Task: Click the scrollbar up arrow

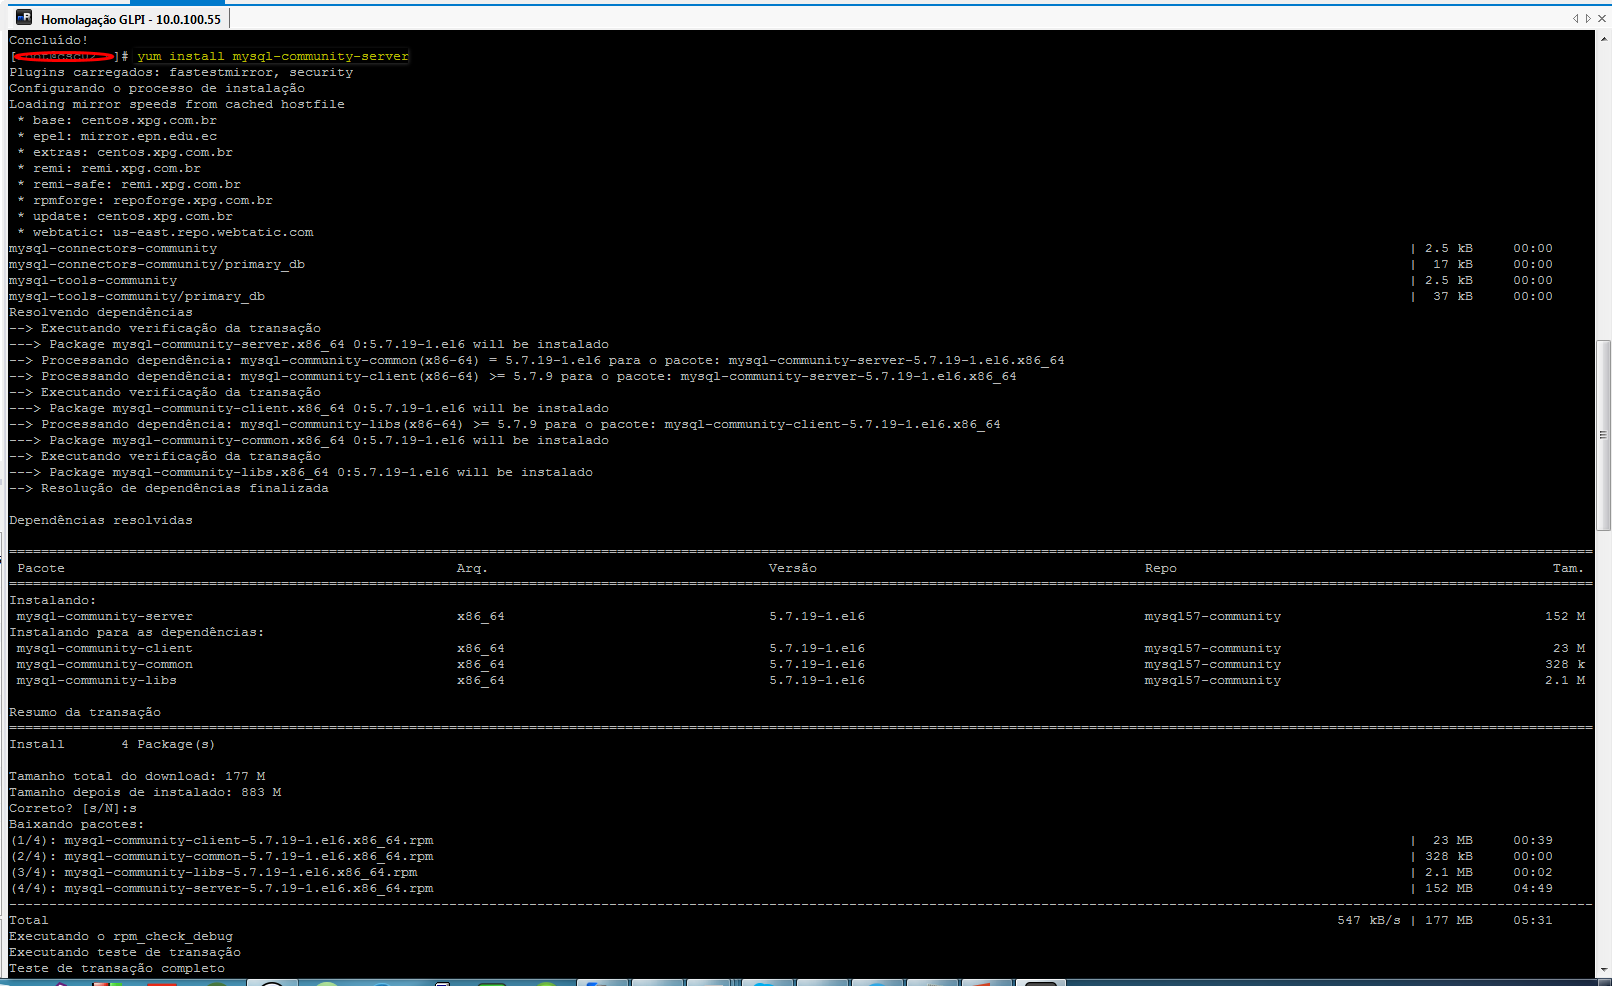Action: click(x=1604, y=39)
